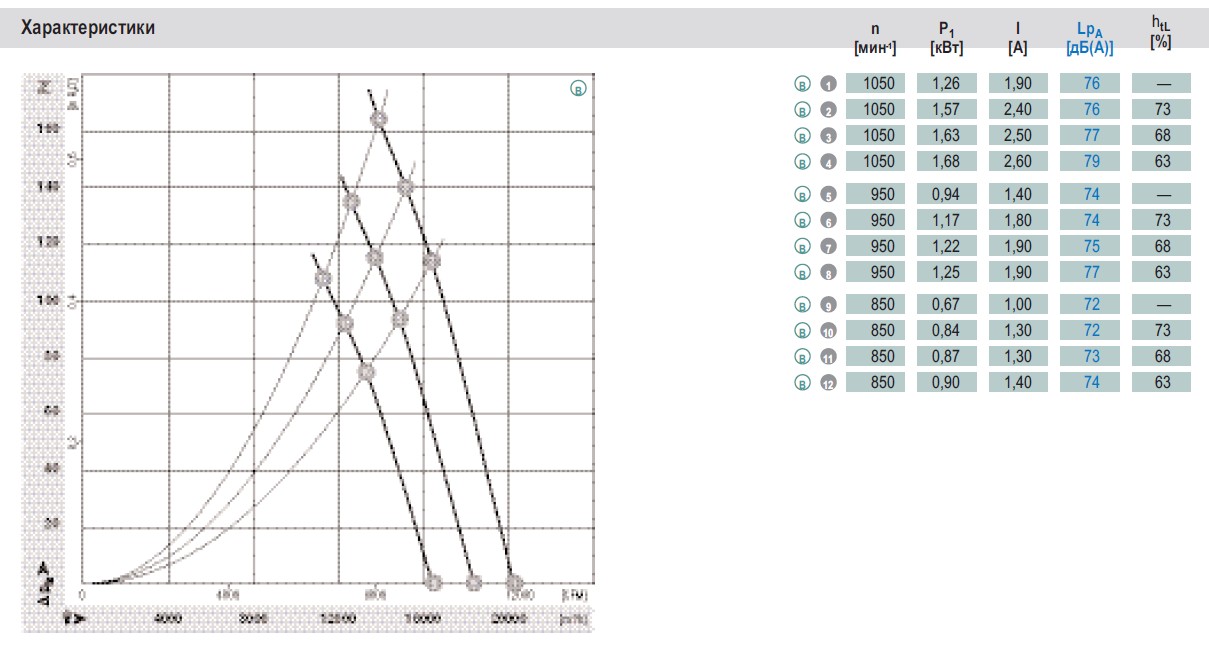Click the I [A] column header
The width and height of the screenshot is (1209, 652).
[x=1018, y=39]
